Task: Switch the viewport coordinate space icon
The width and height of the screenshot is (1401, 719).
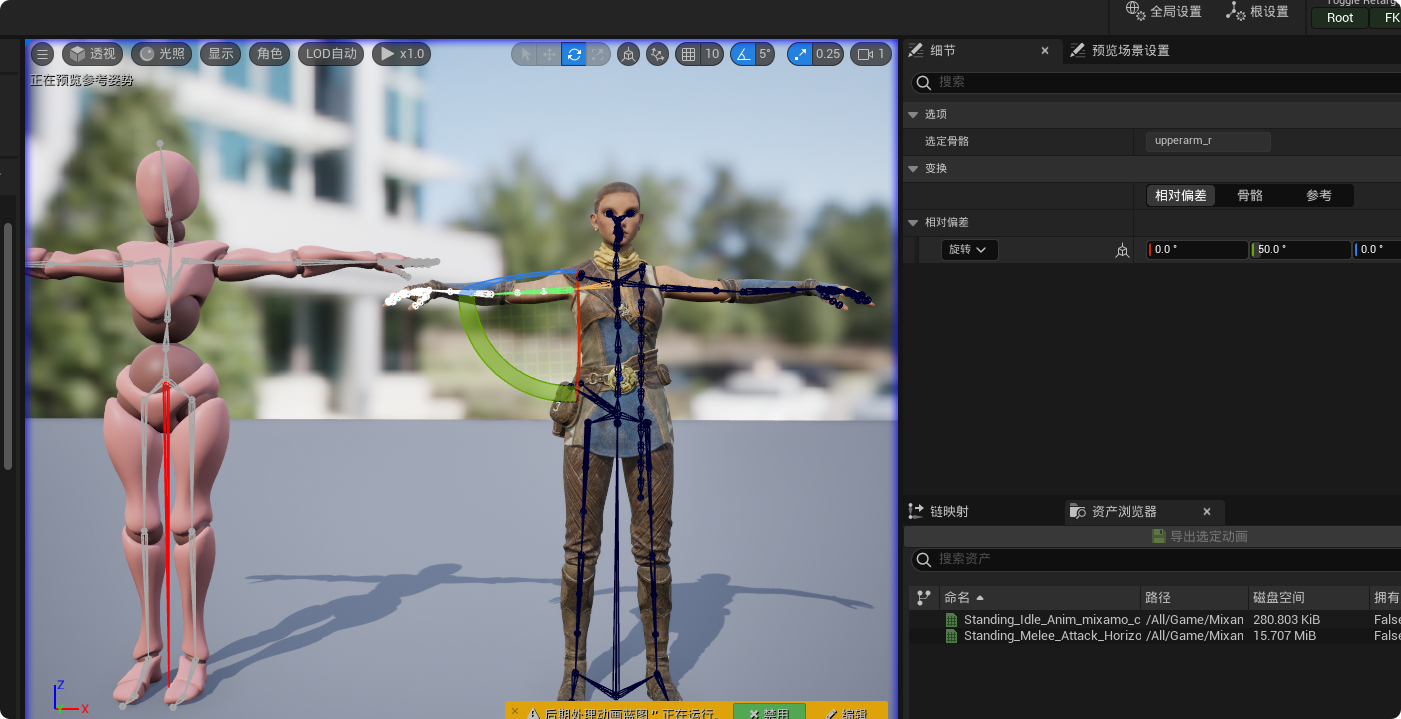Action: pyautogui.click(x=628, y=54)
